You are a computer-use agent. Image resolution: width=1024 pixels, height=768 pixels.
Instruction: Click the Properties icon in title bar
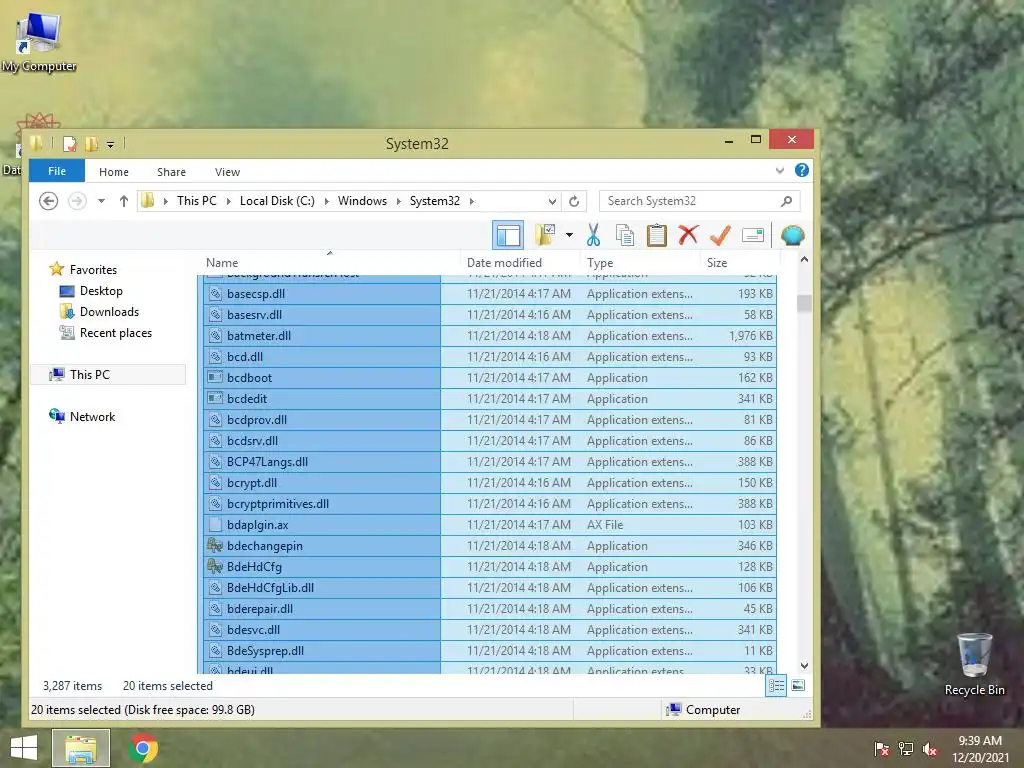[70, 144]
